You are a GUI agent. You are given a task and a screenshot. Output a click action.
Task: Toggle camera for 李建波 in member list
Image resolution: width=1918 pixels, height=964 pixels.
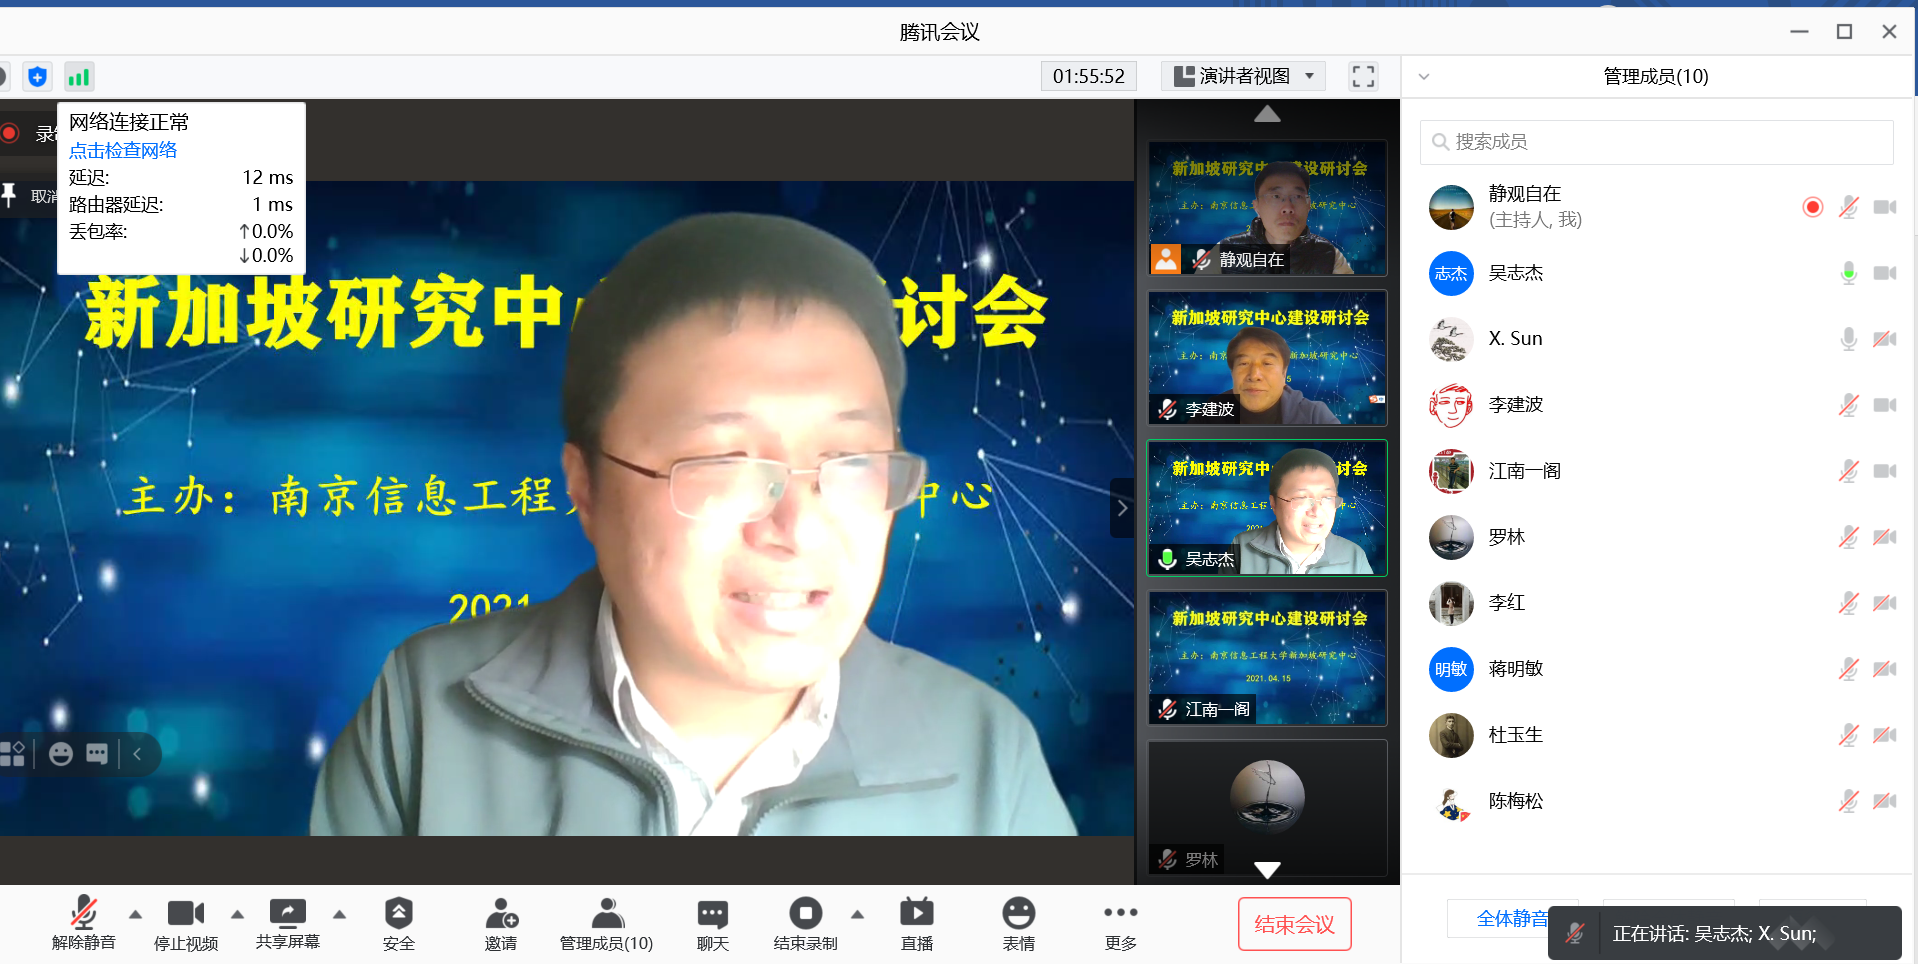pos(1884,405)
